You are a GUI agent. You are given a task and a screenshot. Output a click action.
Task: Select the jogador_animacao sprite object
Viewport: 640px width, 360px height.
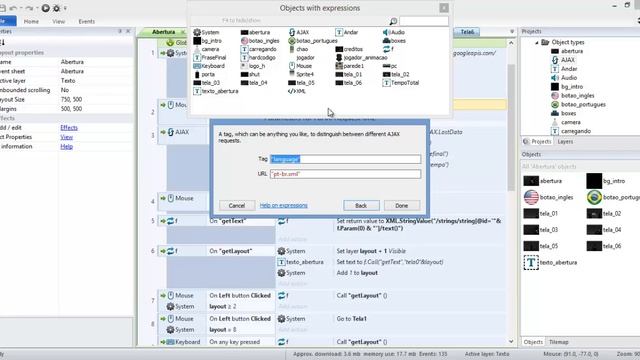pos(361,58)
